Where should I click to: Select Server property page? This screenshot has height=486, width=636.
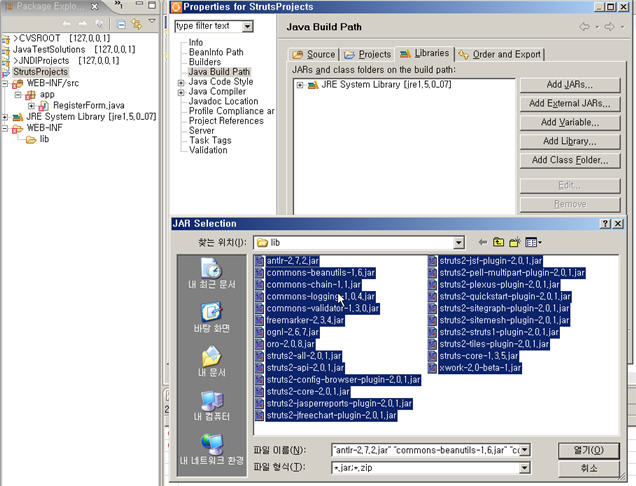coord(202,131)
